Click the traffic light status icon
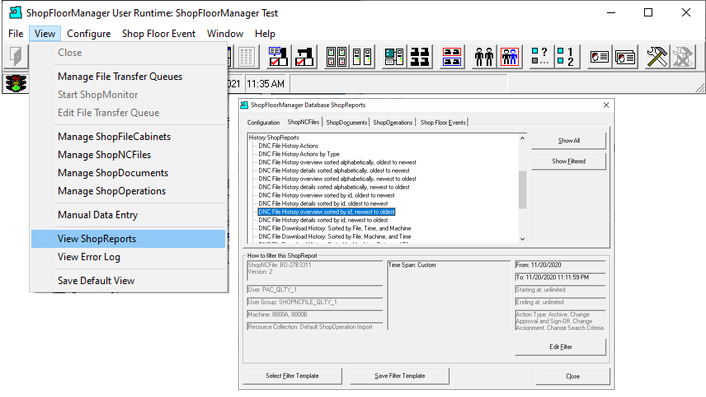 click(x=16, y=83)
